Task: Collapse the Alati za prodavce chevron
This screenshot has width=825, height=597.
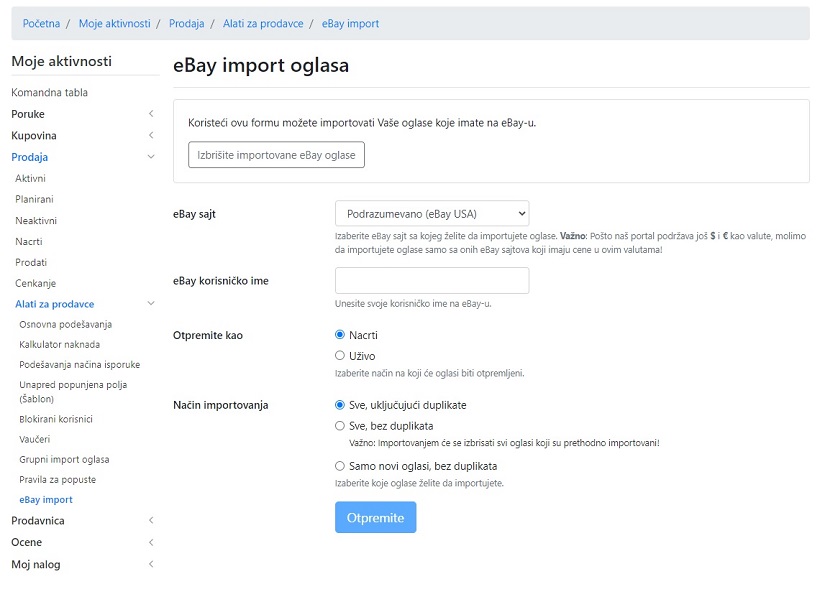Action: 151,303
